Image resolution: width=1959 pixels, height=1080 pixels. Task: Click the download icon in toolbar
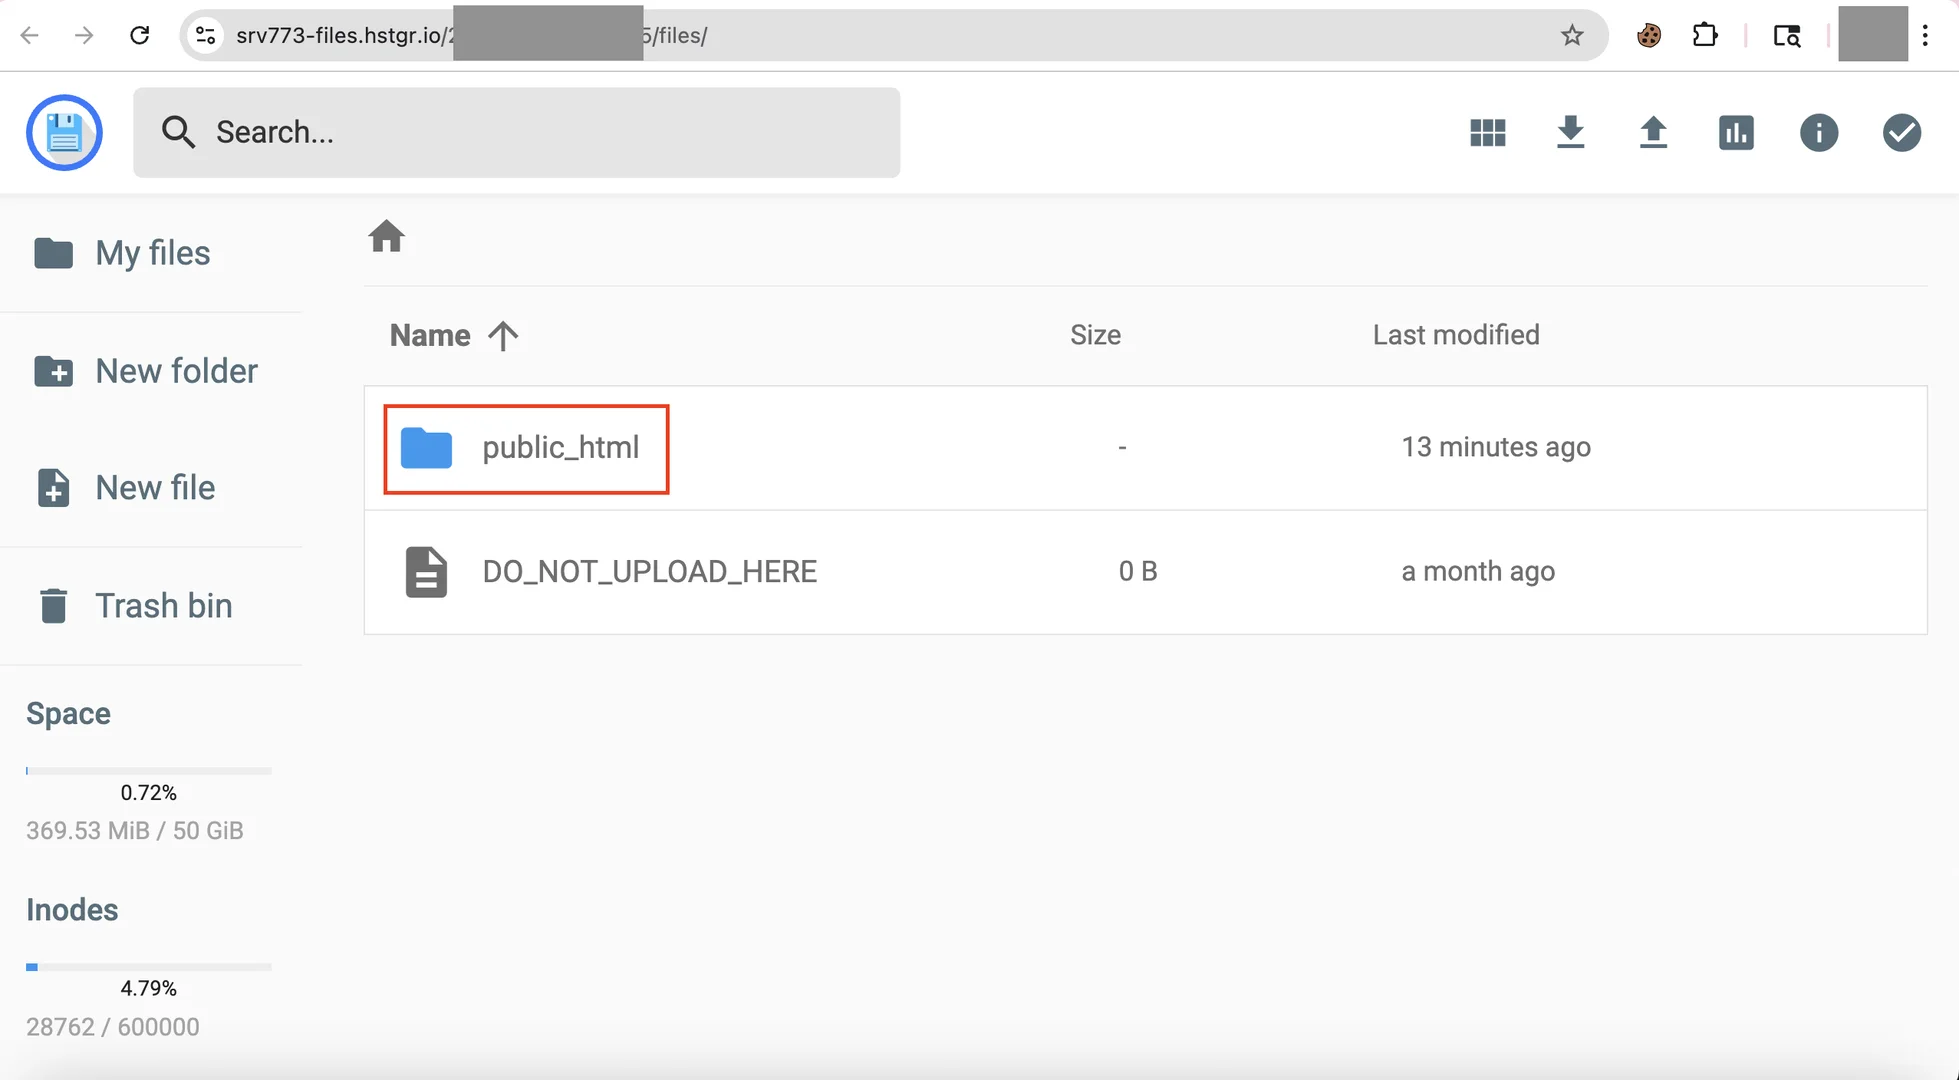click(1570, 132)
